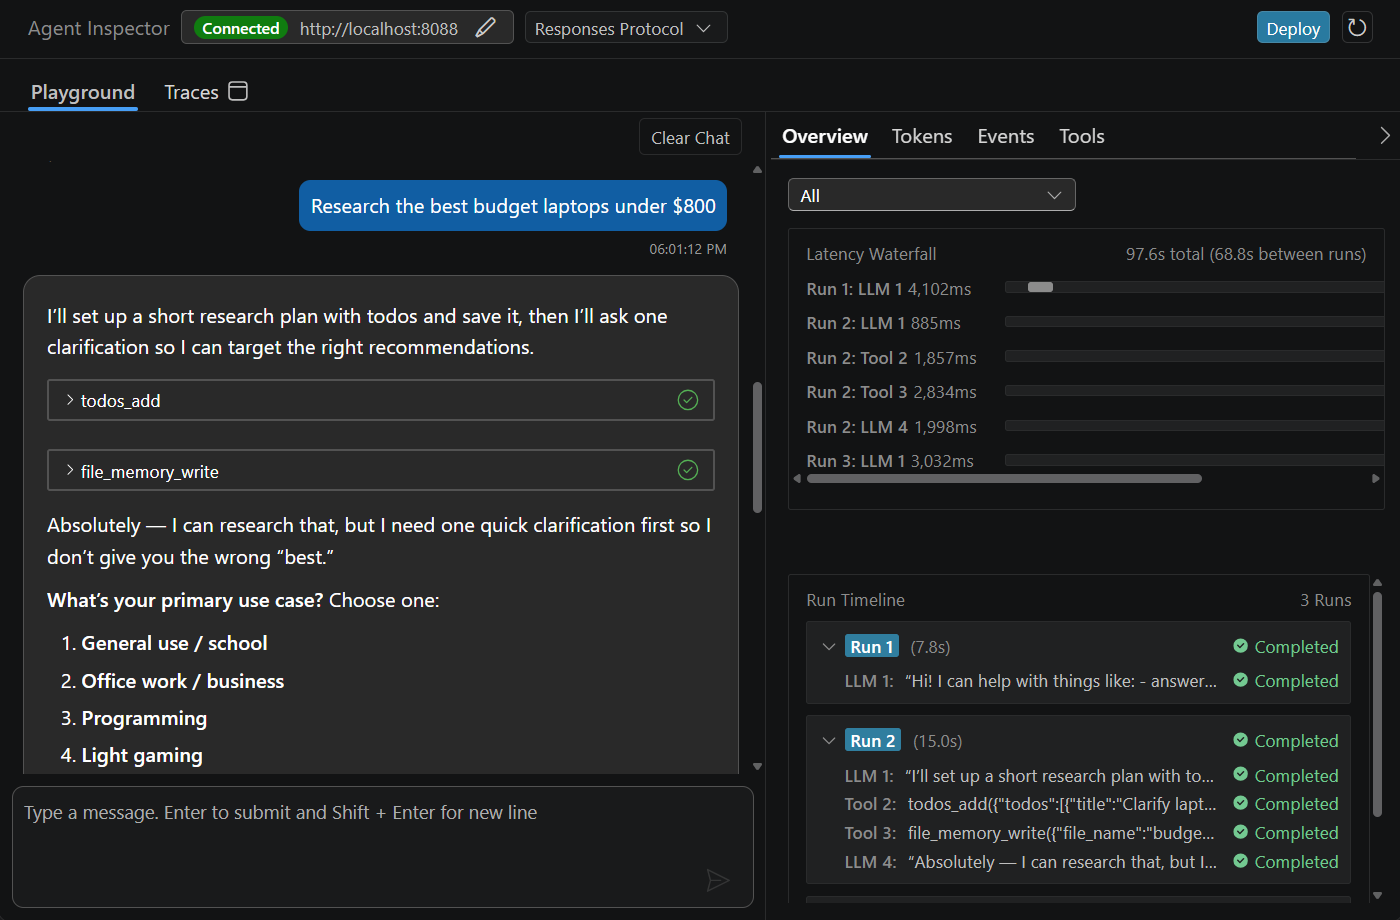
Task: Click the Connected status badge
Action: pyautogui.click(x=241, y=28)
